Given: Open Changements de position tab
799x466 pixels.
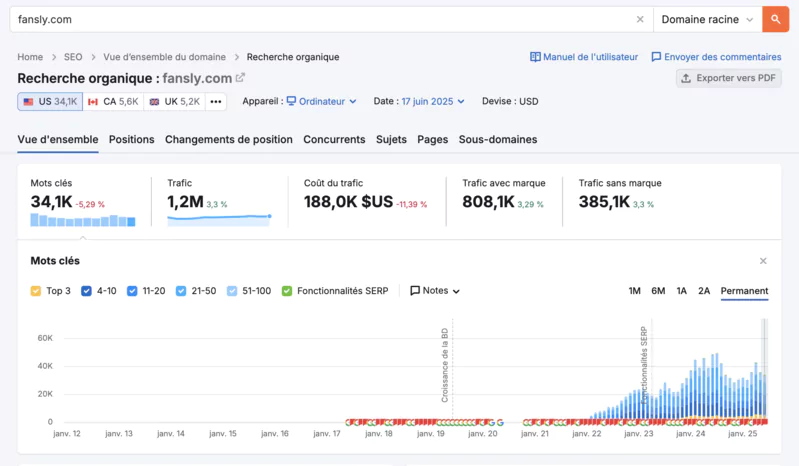Looking at the screenshot, I should tap(229, 140).
